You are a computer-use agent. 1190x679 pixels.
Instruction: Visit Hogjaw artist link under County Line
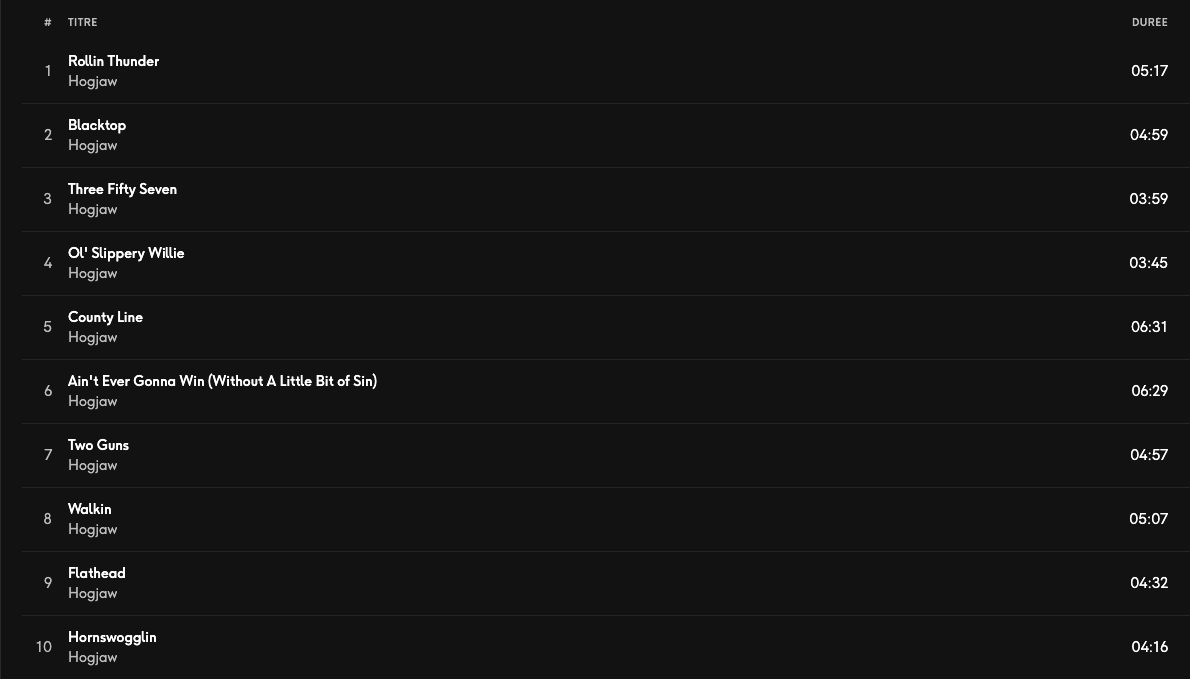point(93,338)
